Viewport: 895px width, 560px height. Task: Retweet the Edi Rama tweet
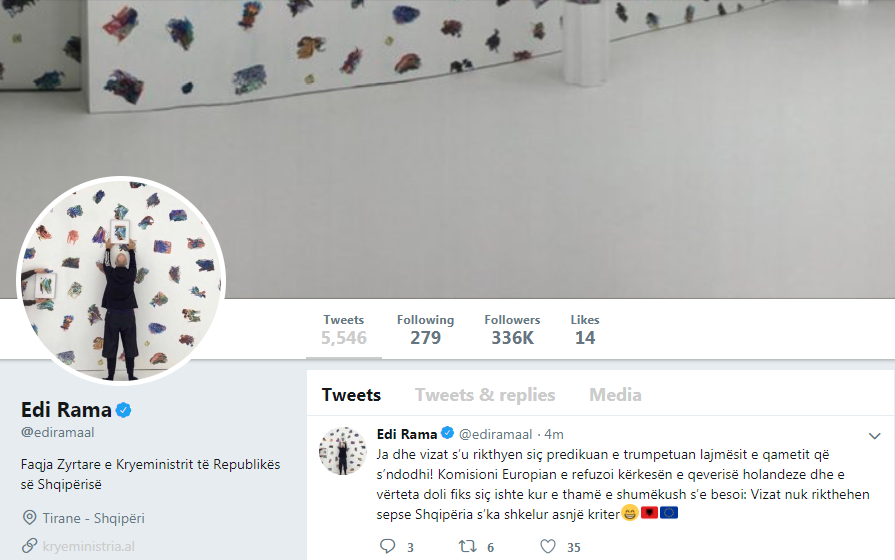[467, 546]
